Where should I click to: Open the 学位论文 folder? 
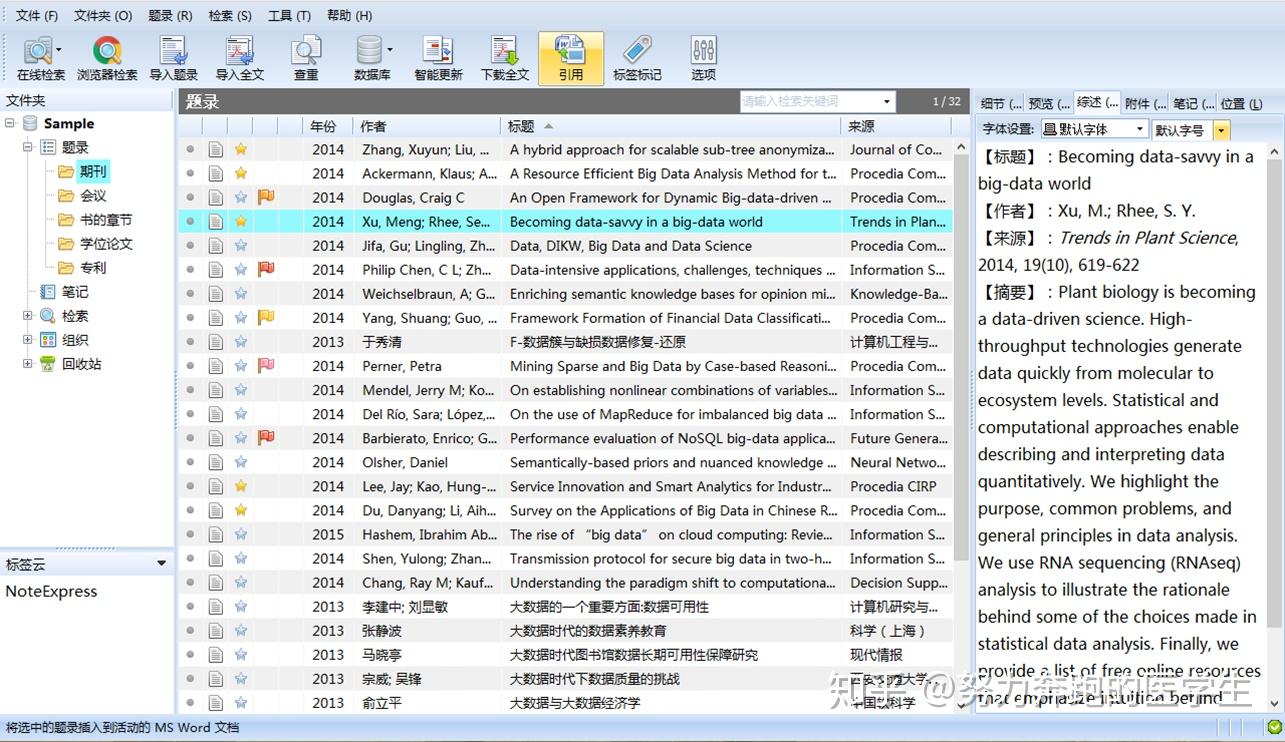(x=105, y=244)
